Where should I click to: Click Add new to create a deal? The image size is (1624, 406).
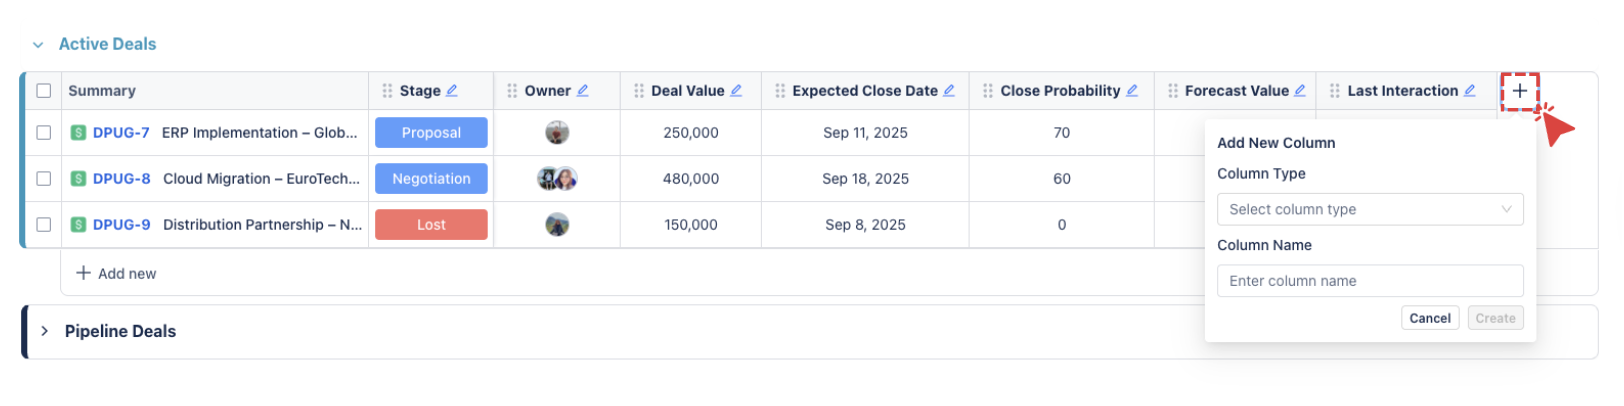117,274
